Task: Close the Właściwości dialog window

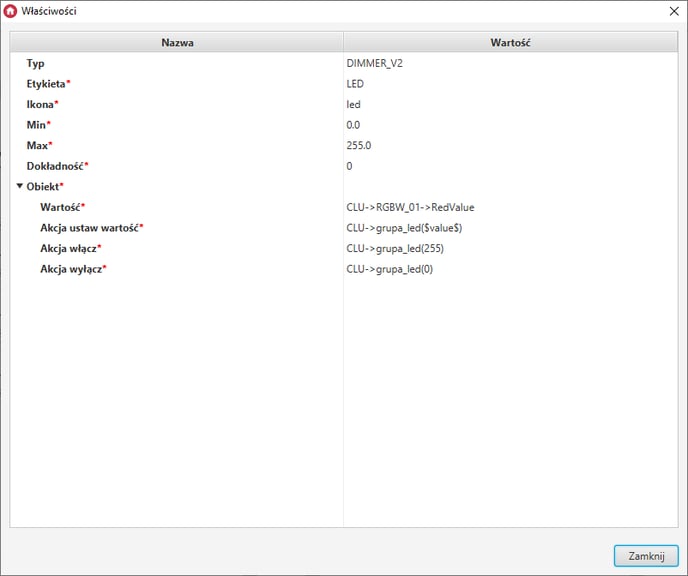Action: [x=672, y=11]
